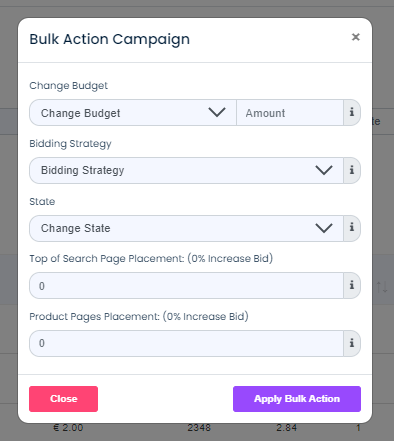Expand the Bidding Strategy dropdown
The image size is (394, 441).
[186, 170]
